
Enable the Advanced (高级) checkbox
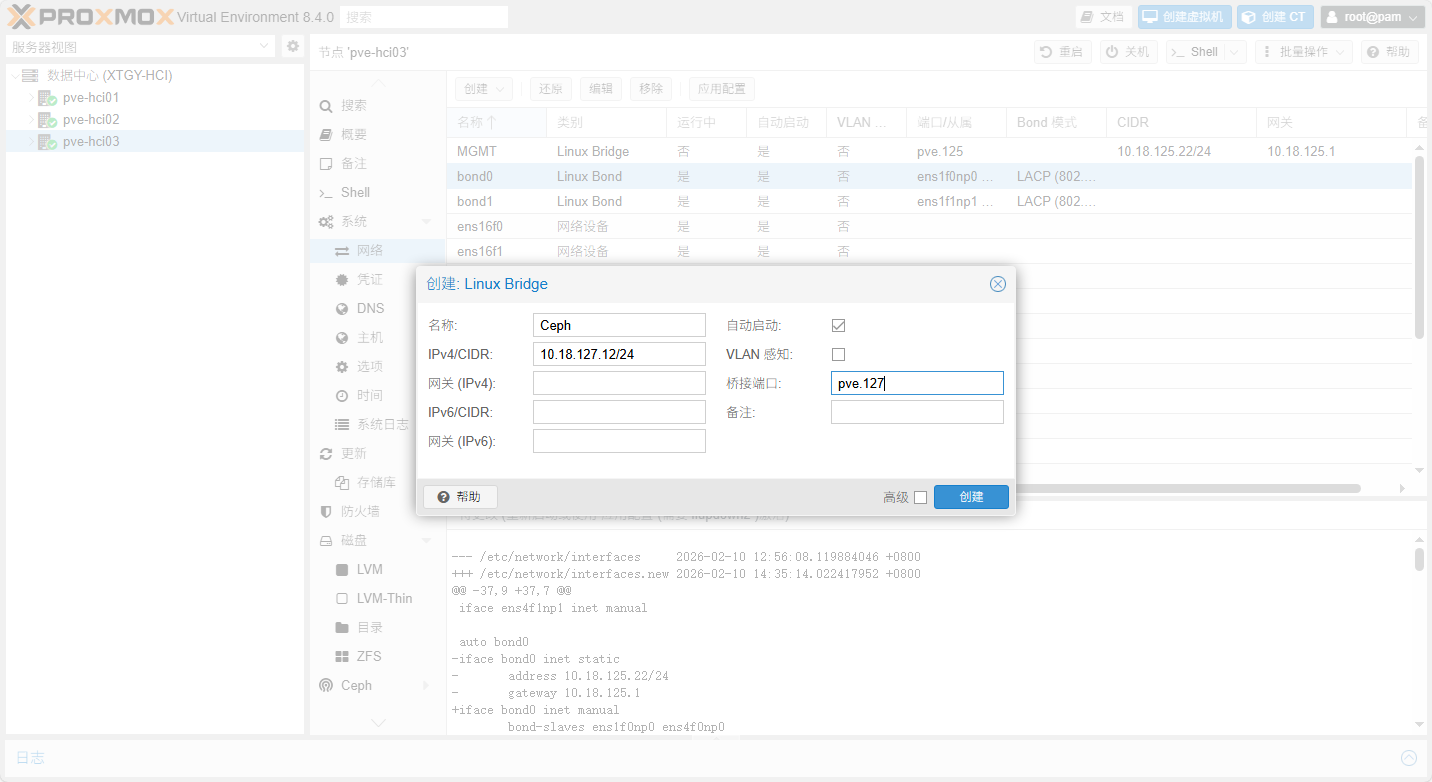[920, 497]
